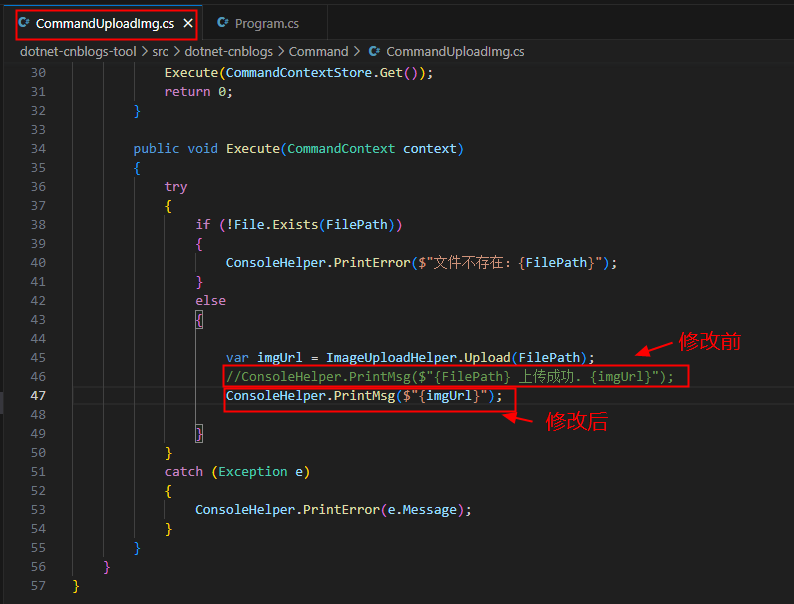Open the dotnet-cnblogs breadcrumb segment
The image size is (794, 604).
[x=228, y=52]
